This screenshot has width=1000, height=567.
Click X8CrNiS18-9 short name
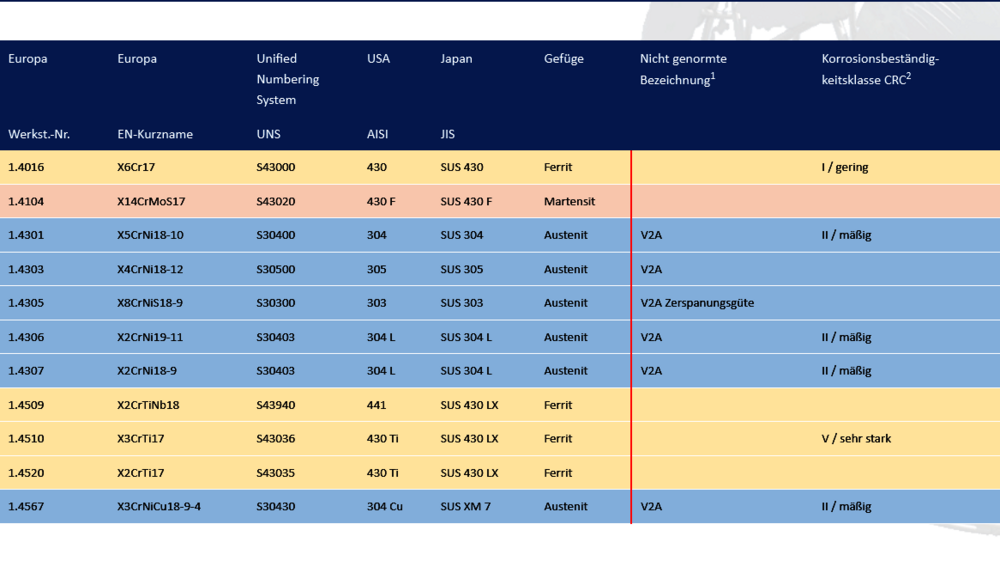[150, 303]
